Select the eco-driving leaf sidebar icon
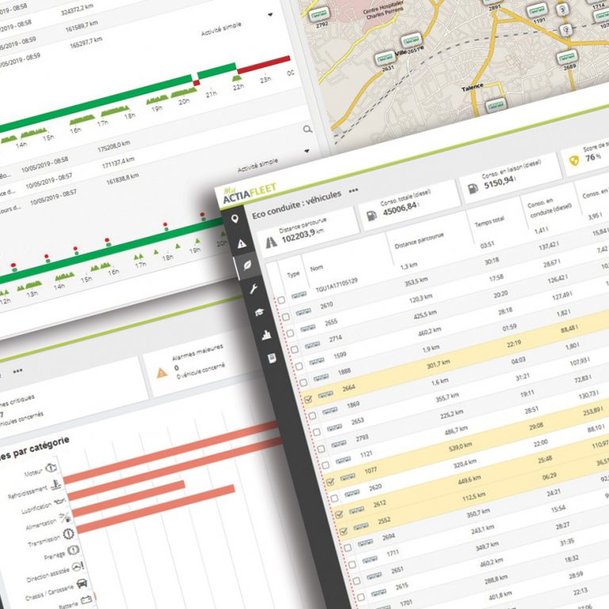 point(247,265)
